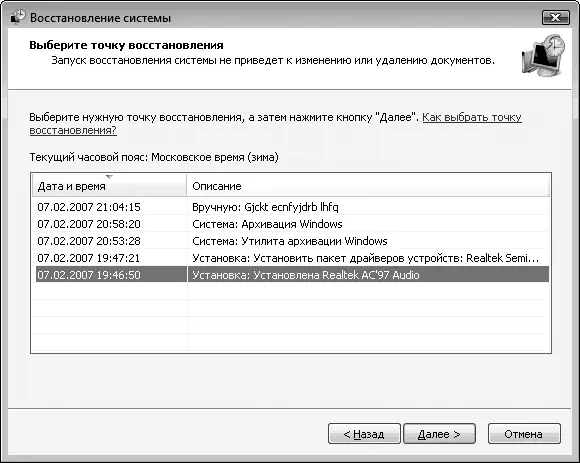Choose 'Утилита архивации Windows' entry
Screen dimensions: 580x463
pyautogui.click(x=290, y=241)
